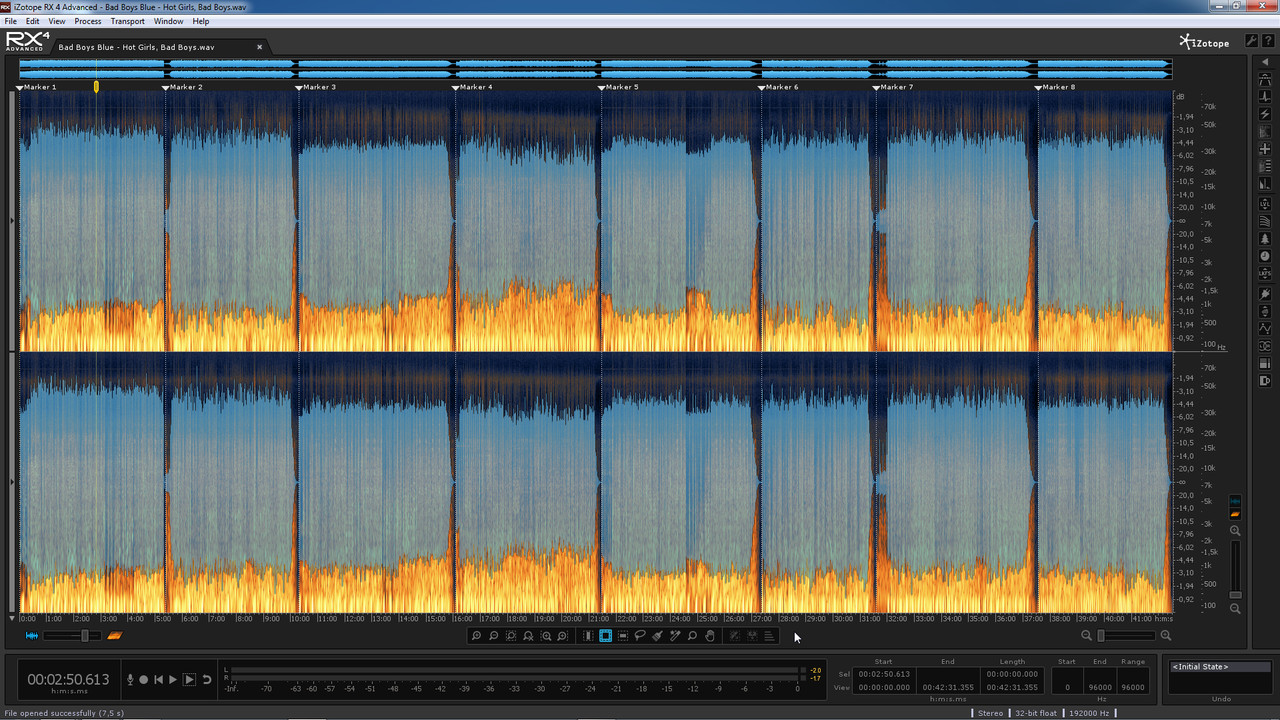1280x720 pixels.
Task: Play the audio file
Action: click(173, 680)
